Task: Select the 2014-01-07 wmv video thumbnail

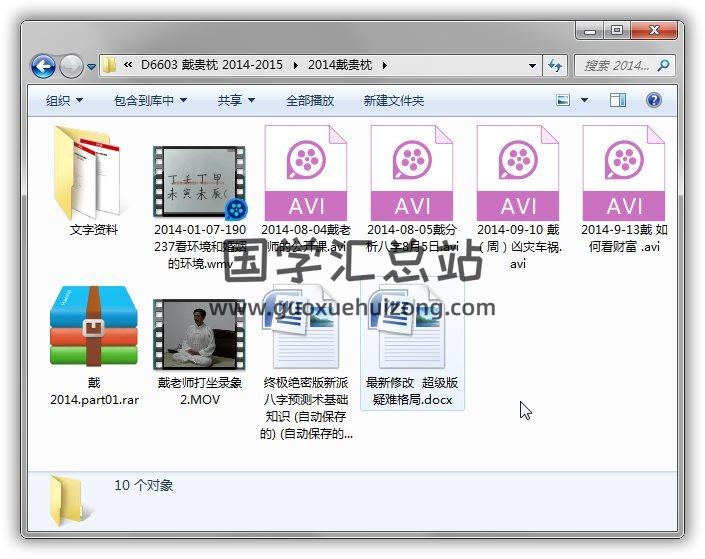Action: (200, 180)
